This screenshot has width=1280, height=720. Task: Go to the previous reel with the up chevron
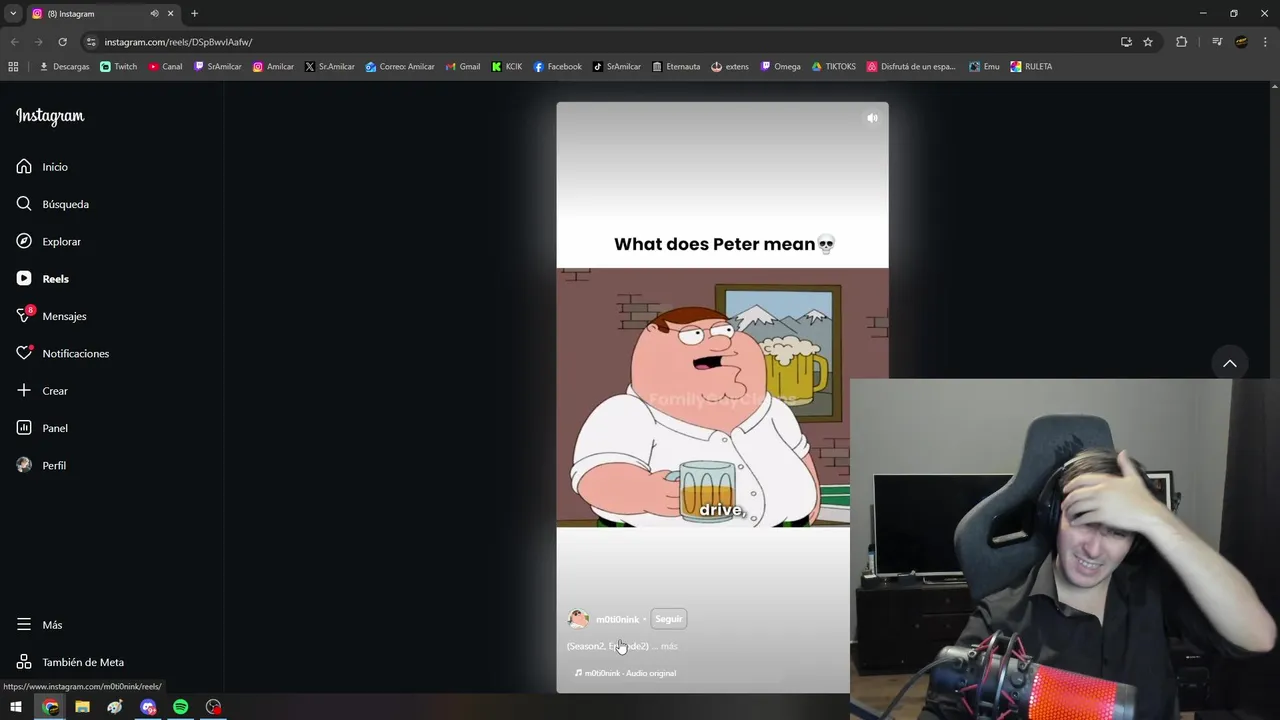(x=1230, y=364)
